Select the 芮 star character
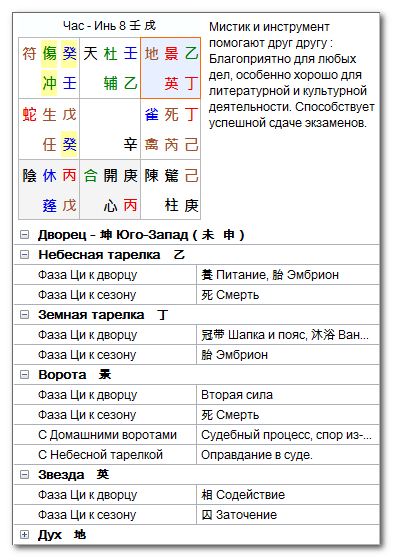Image resolution: width=393 pixels, height=558 pixels. 171,144
